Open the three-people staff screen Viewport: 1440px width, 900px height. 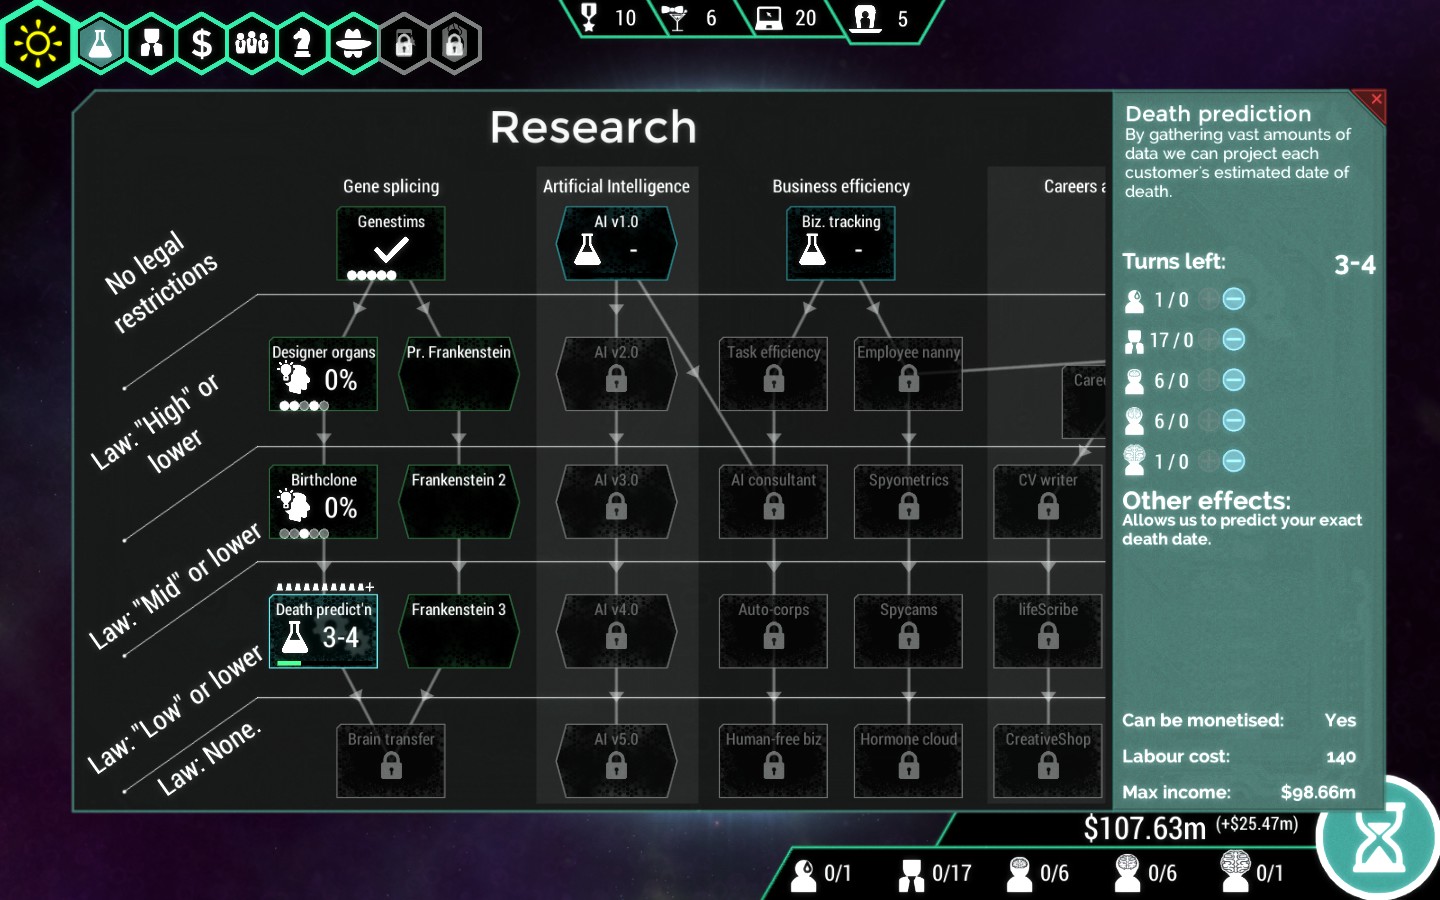tap(252, 44)
